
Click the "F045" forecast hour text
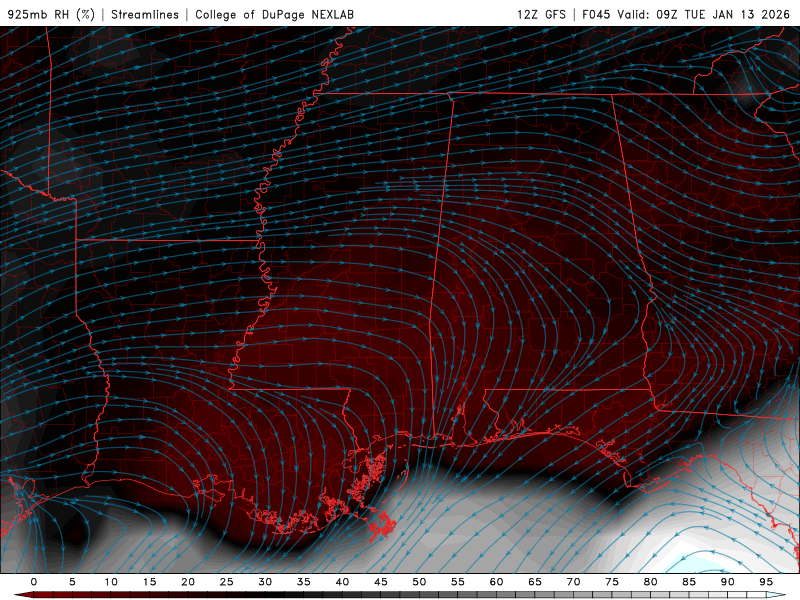(x=596, y=15)
